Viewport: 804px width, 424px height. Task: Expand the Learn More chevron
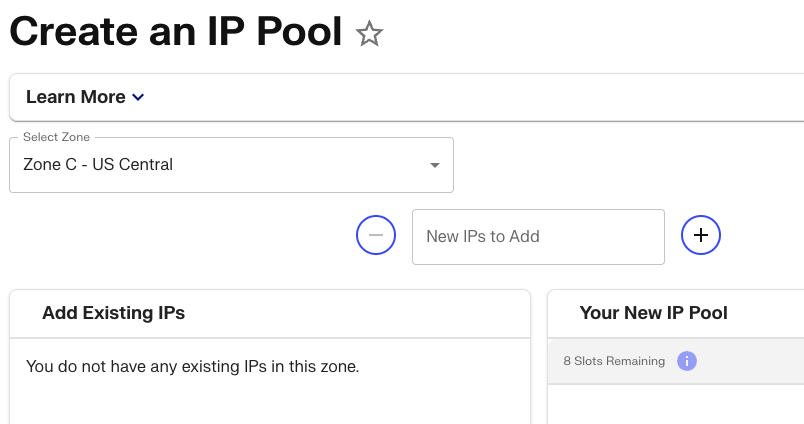point(138,97)
